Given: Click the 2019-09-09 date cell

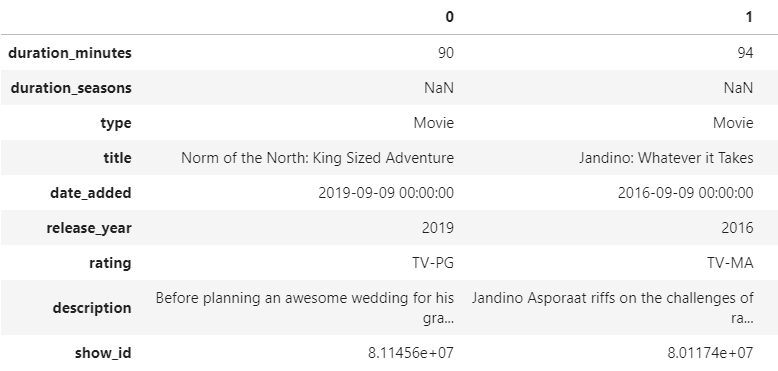Looking at the screenshot, I should pyautogui.click(x=386, y=193).
